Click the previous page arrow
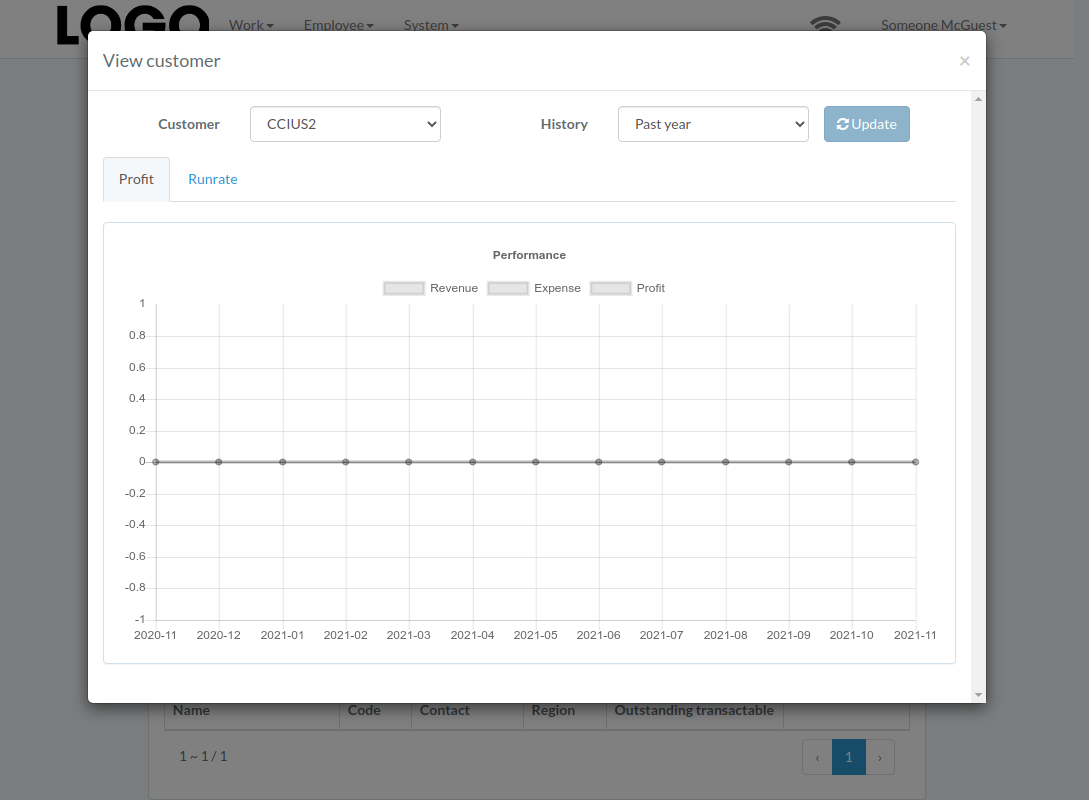This screenshot has height=800, width=1089. (817, 757)
